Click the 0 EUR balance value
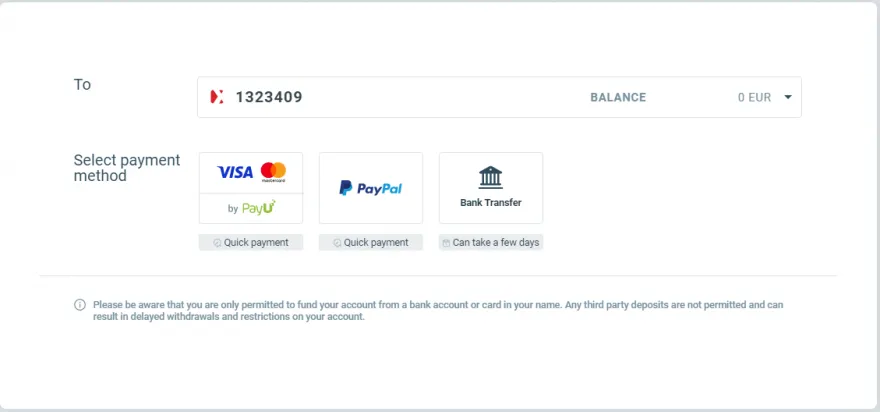Image resolution: width=880 pixels, height=412 pixels. click(x=754, y=97)
